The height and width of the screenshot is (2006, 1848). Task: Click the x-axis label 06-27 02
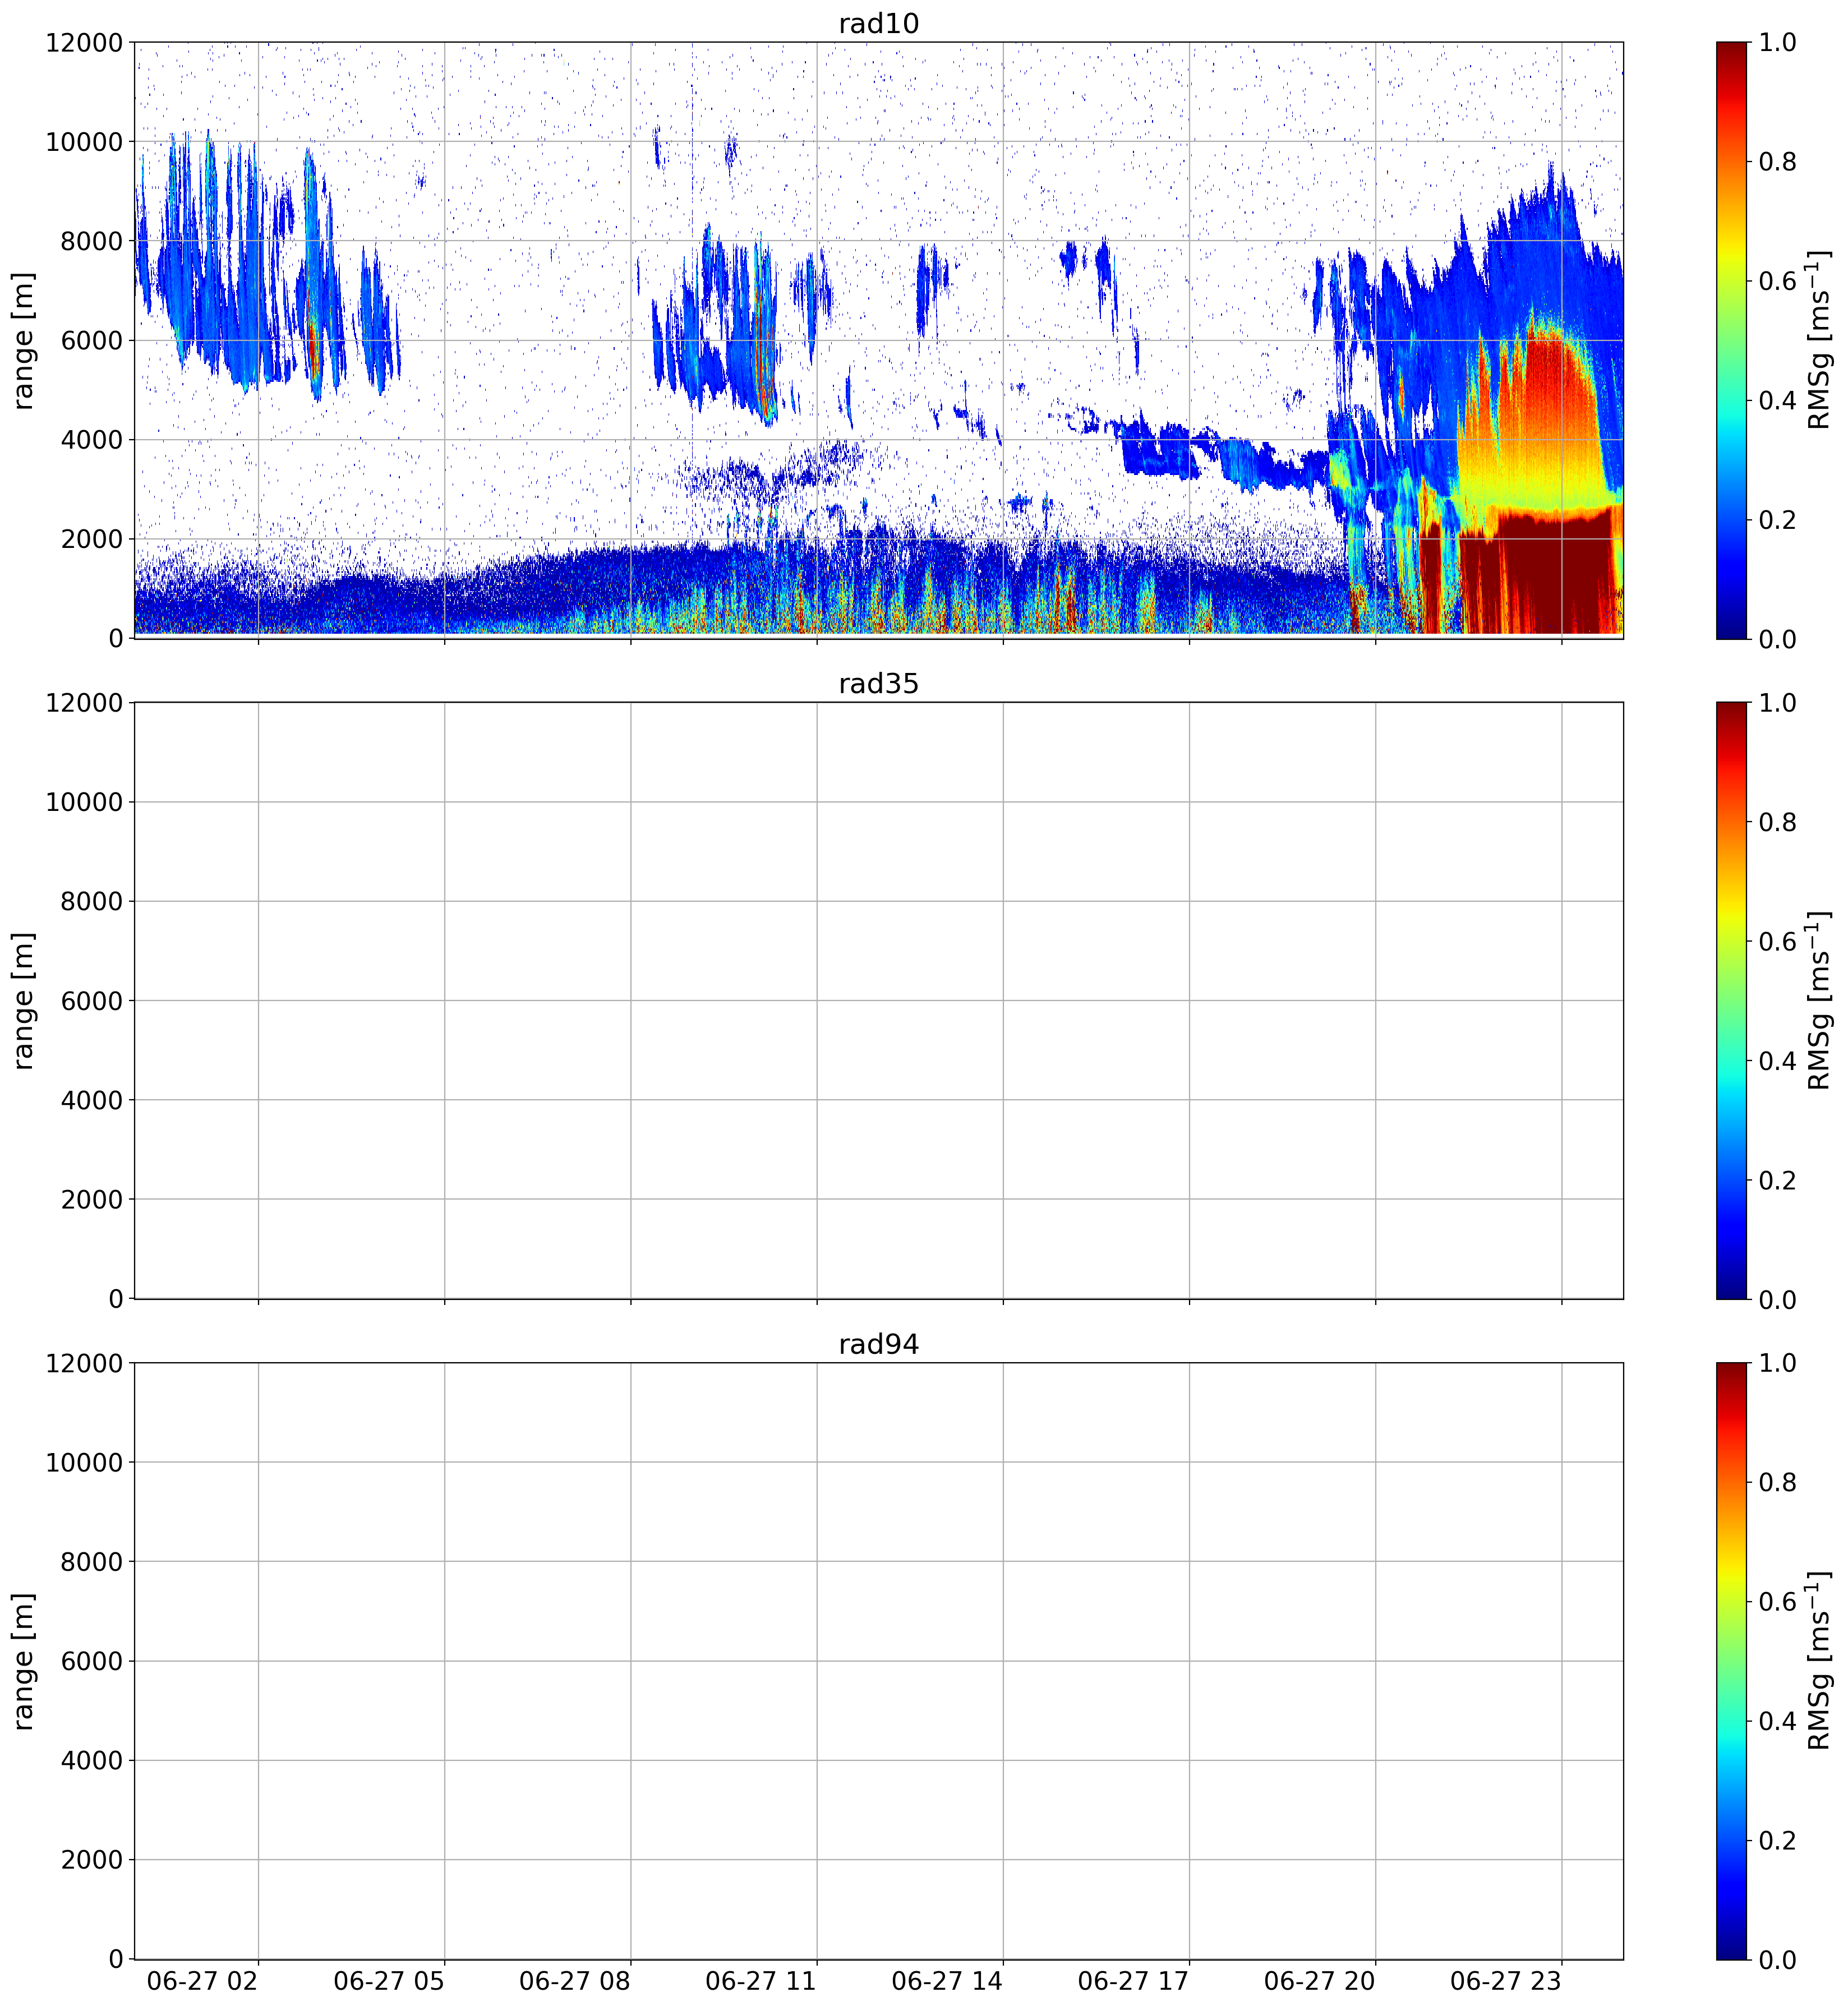click(202, 1981)
